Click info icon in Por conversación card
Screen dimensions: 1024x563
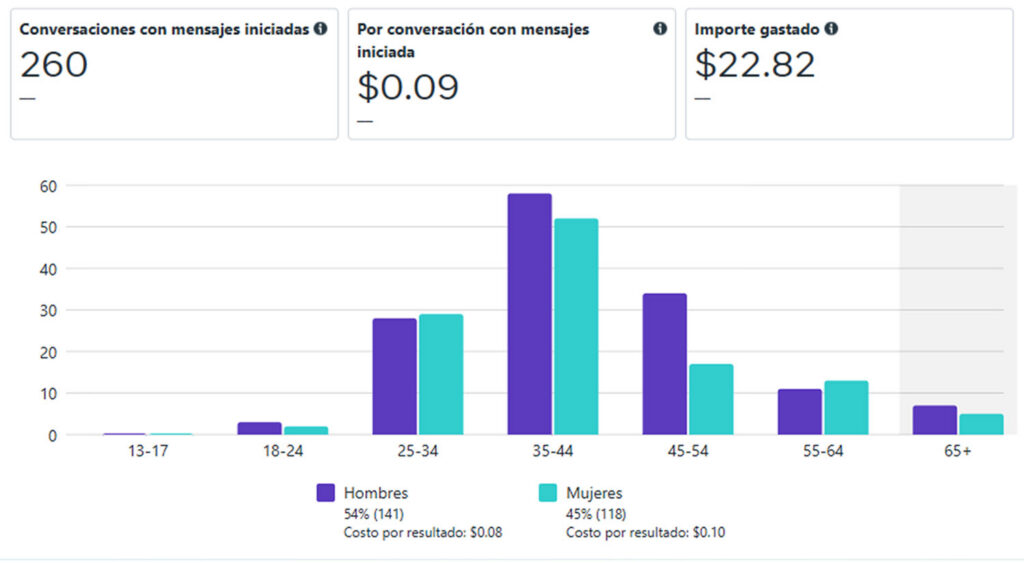click(x=660, y=29)
